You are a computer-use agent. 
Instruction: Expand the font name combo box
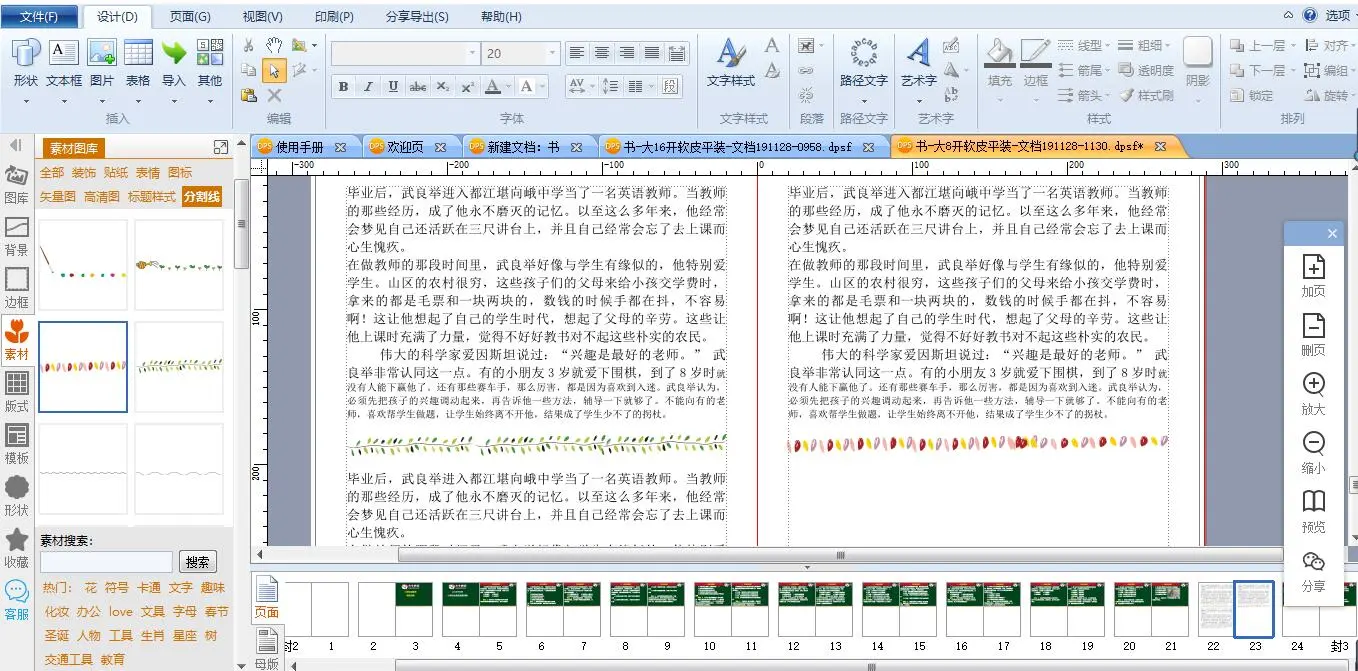pyautogui.click(x=469, y=53)
